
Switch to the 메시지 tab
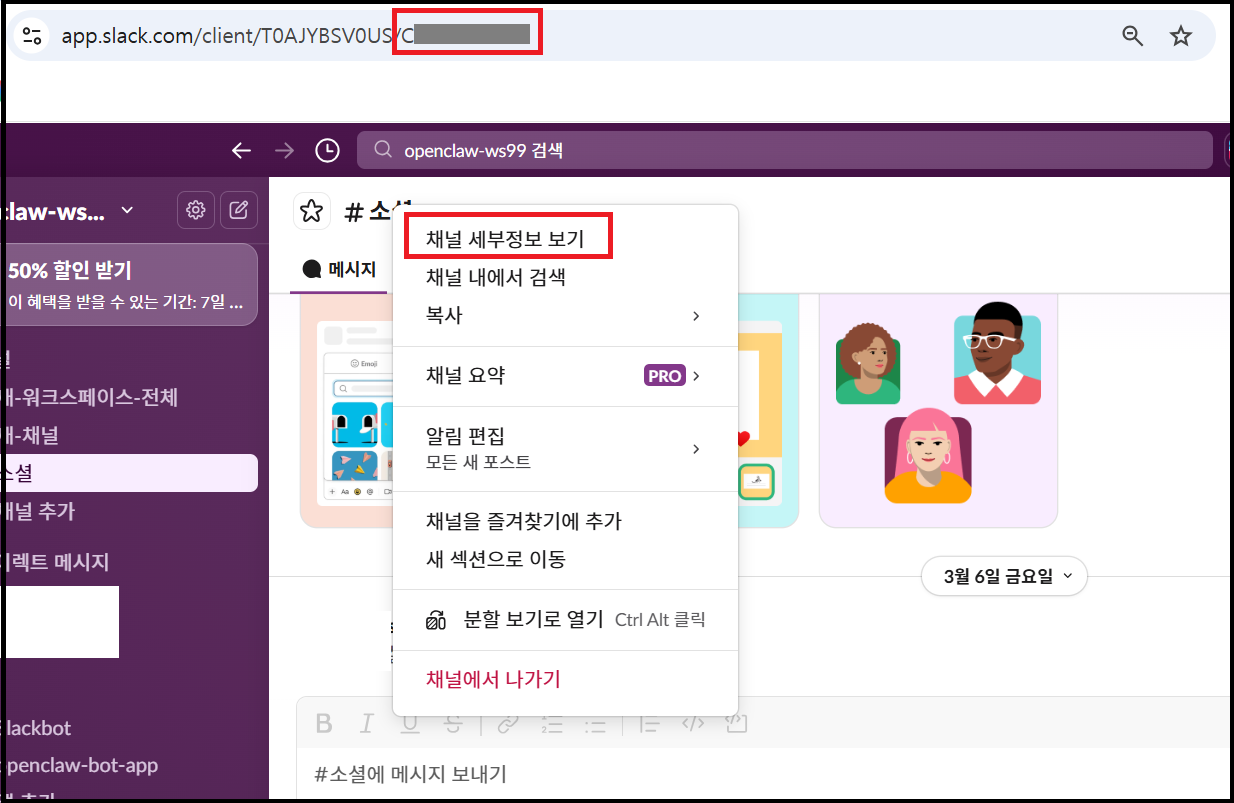point(339,269)
